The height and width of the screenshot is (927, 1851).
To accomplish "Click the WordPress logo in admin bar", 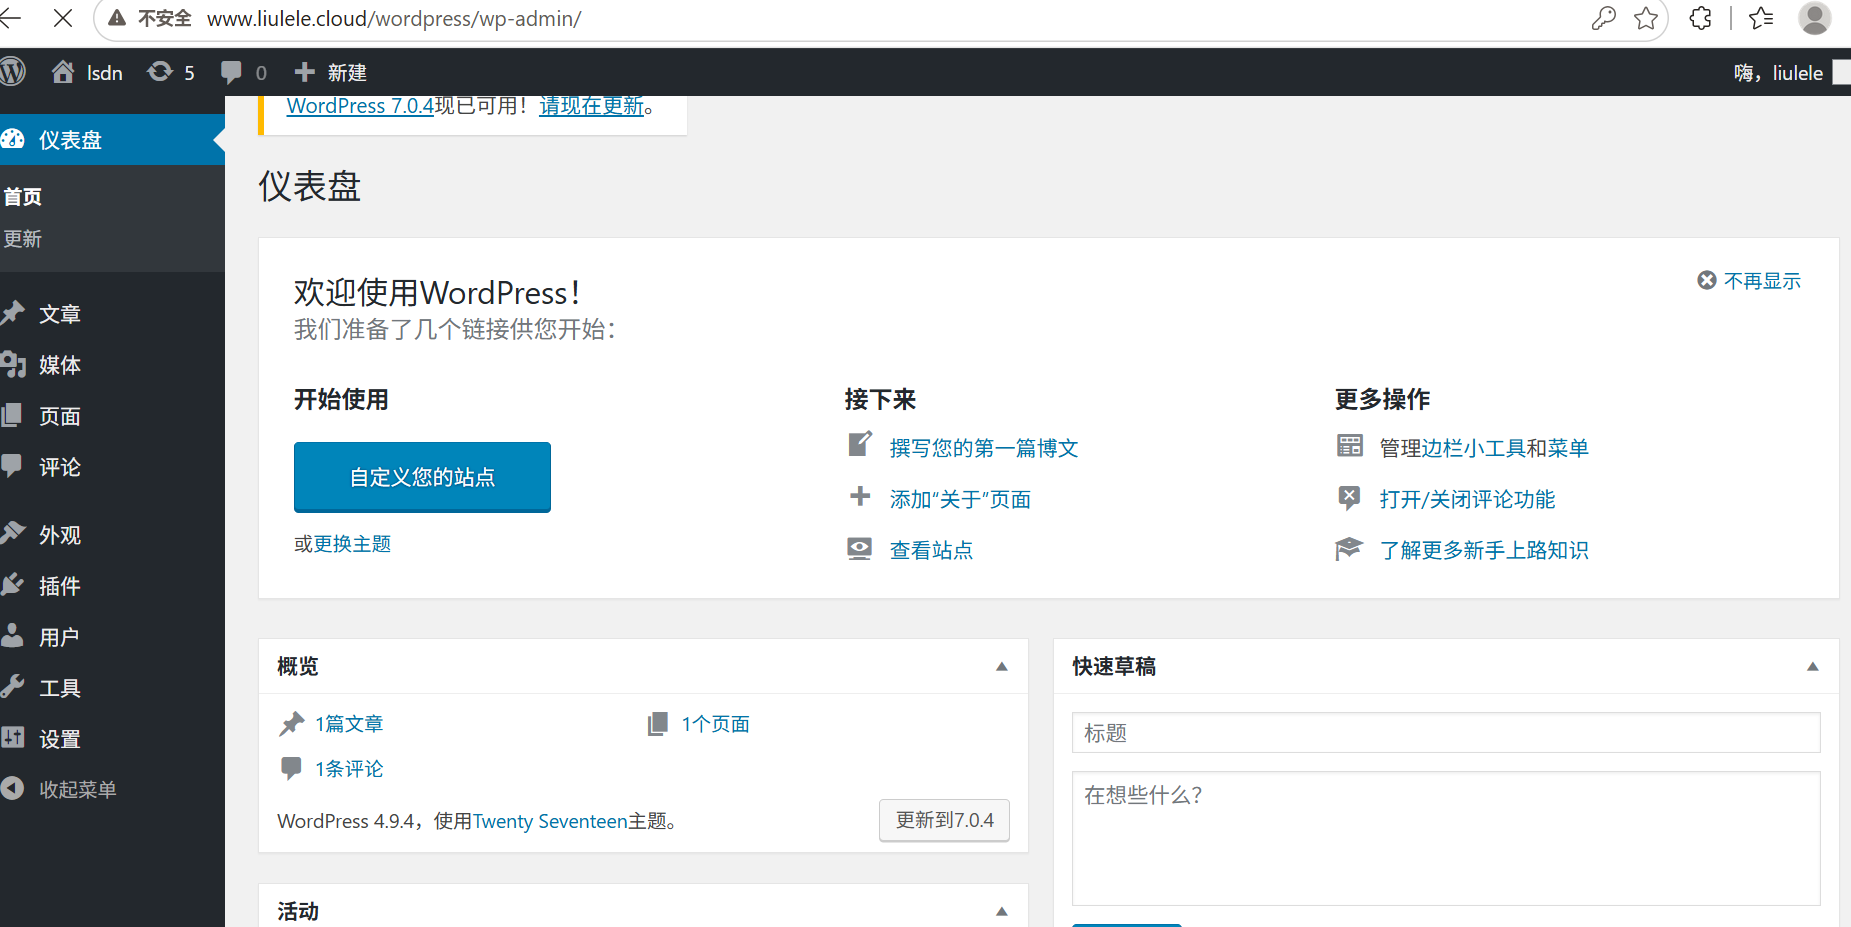I will pos(12,72).
